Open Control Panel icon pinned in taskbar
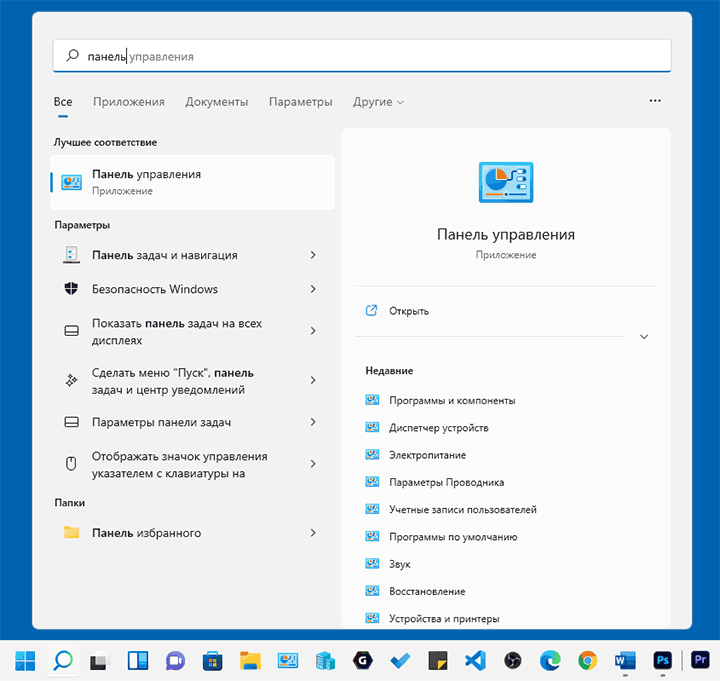The height and width of the screenshot is (681, 720). pyautogui.click(x=288, y=661)
